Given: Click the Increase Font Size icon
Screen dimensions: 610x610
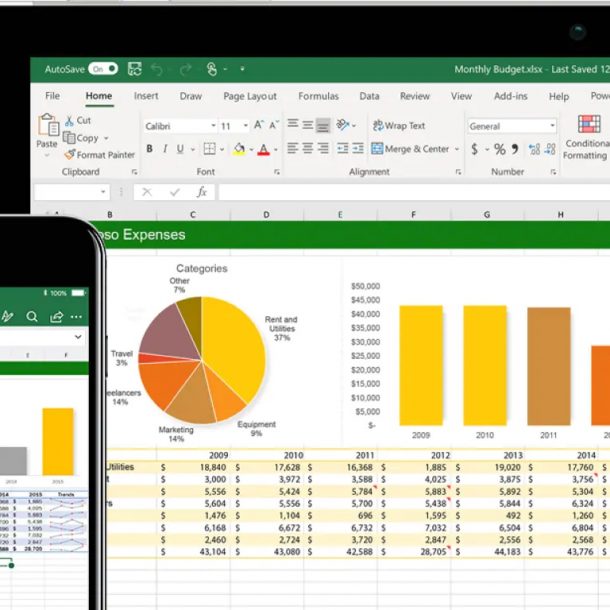Looking at the screenshot, I should click(x=259, y=125).
